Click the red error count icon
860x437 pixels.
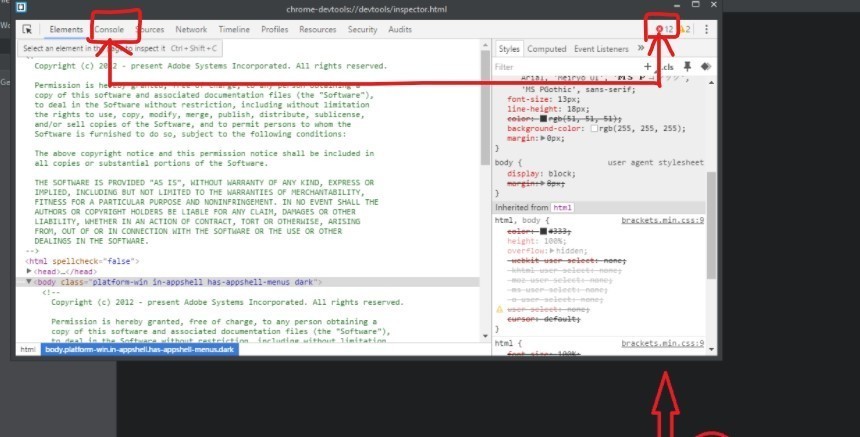click(659, 30)
